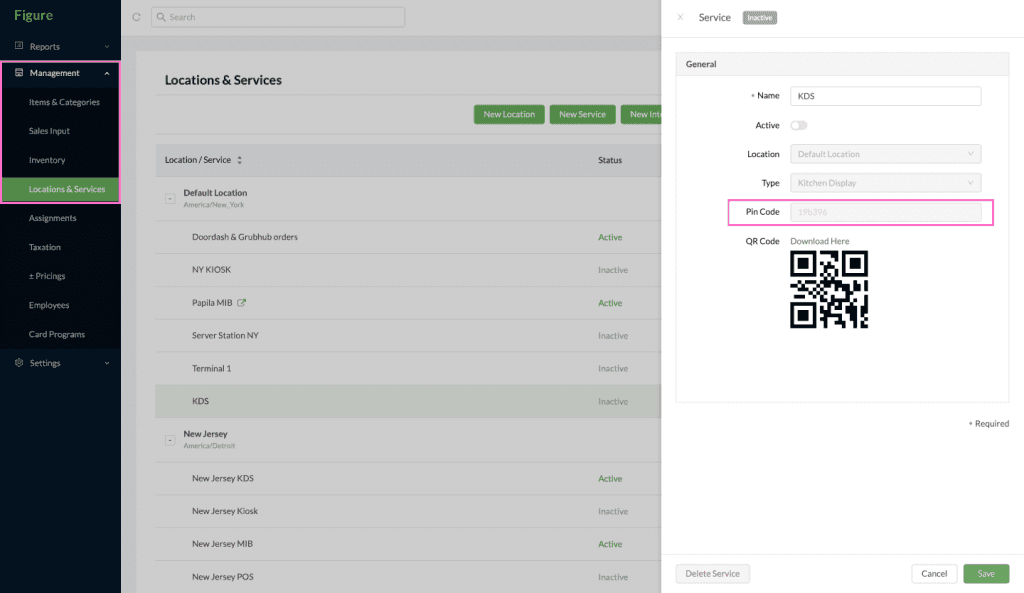The image size is (1024, 593).
Task: Click the magnifier icon in search bar
Action: (161, 17)
